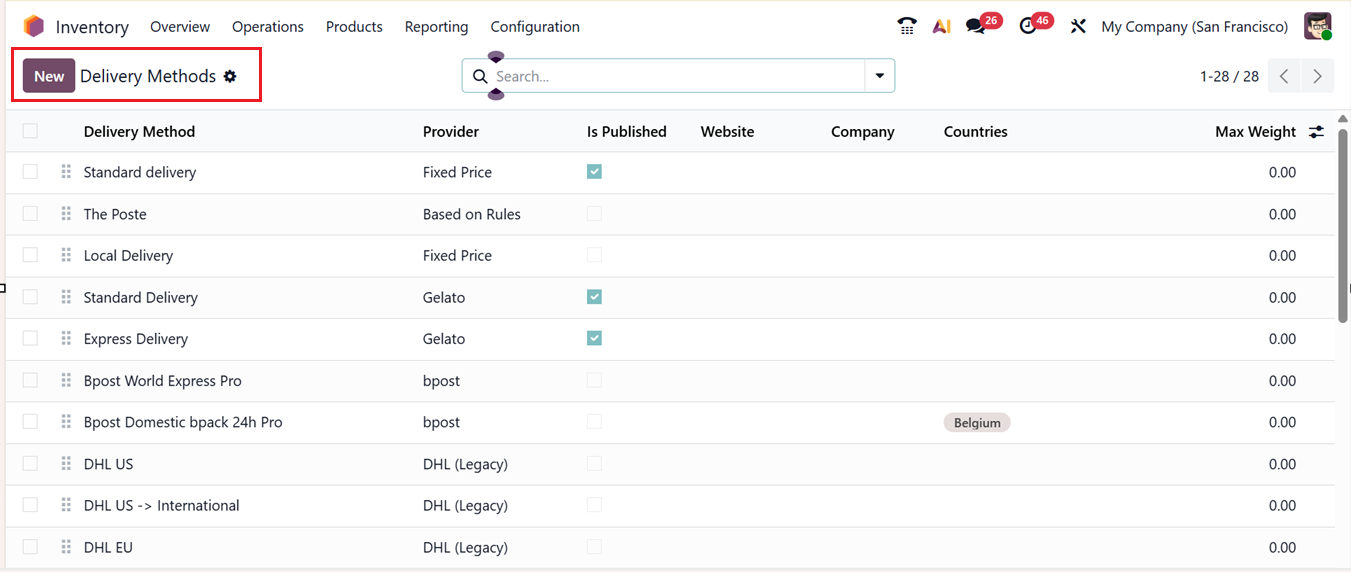Click the search magnifier icon

click(480, 76)
